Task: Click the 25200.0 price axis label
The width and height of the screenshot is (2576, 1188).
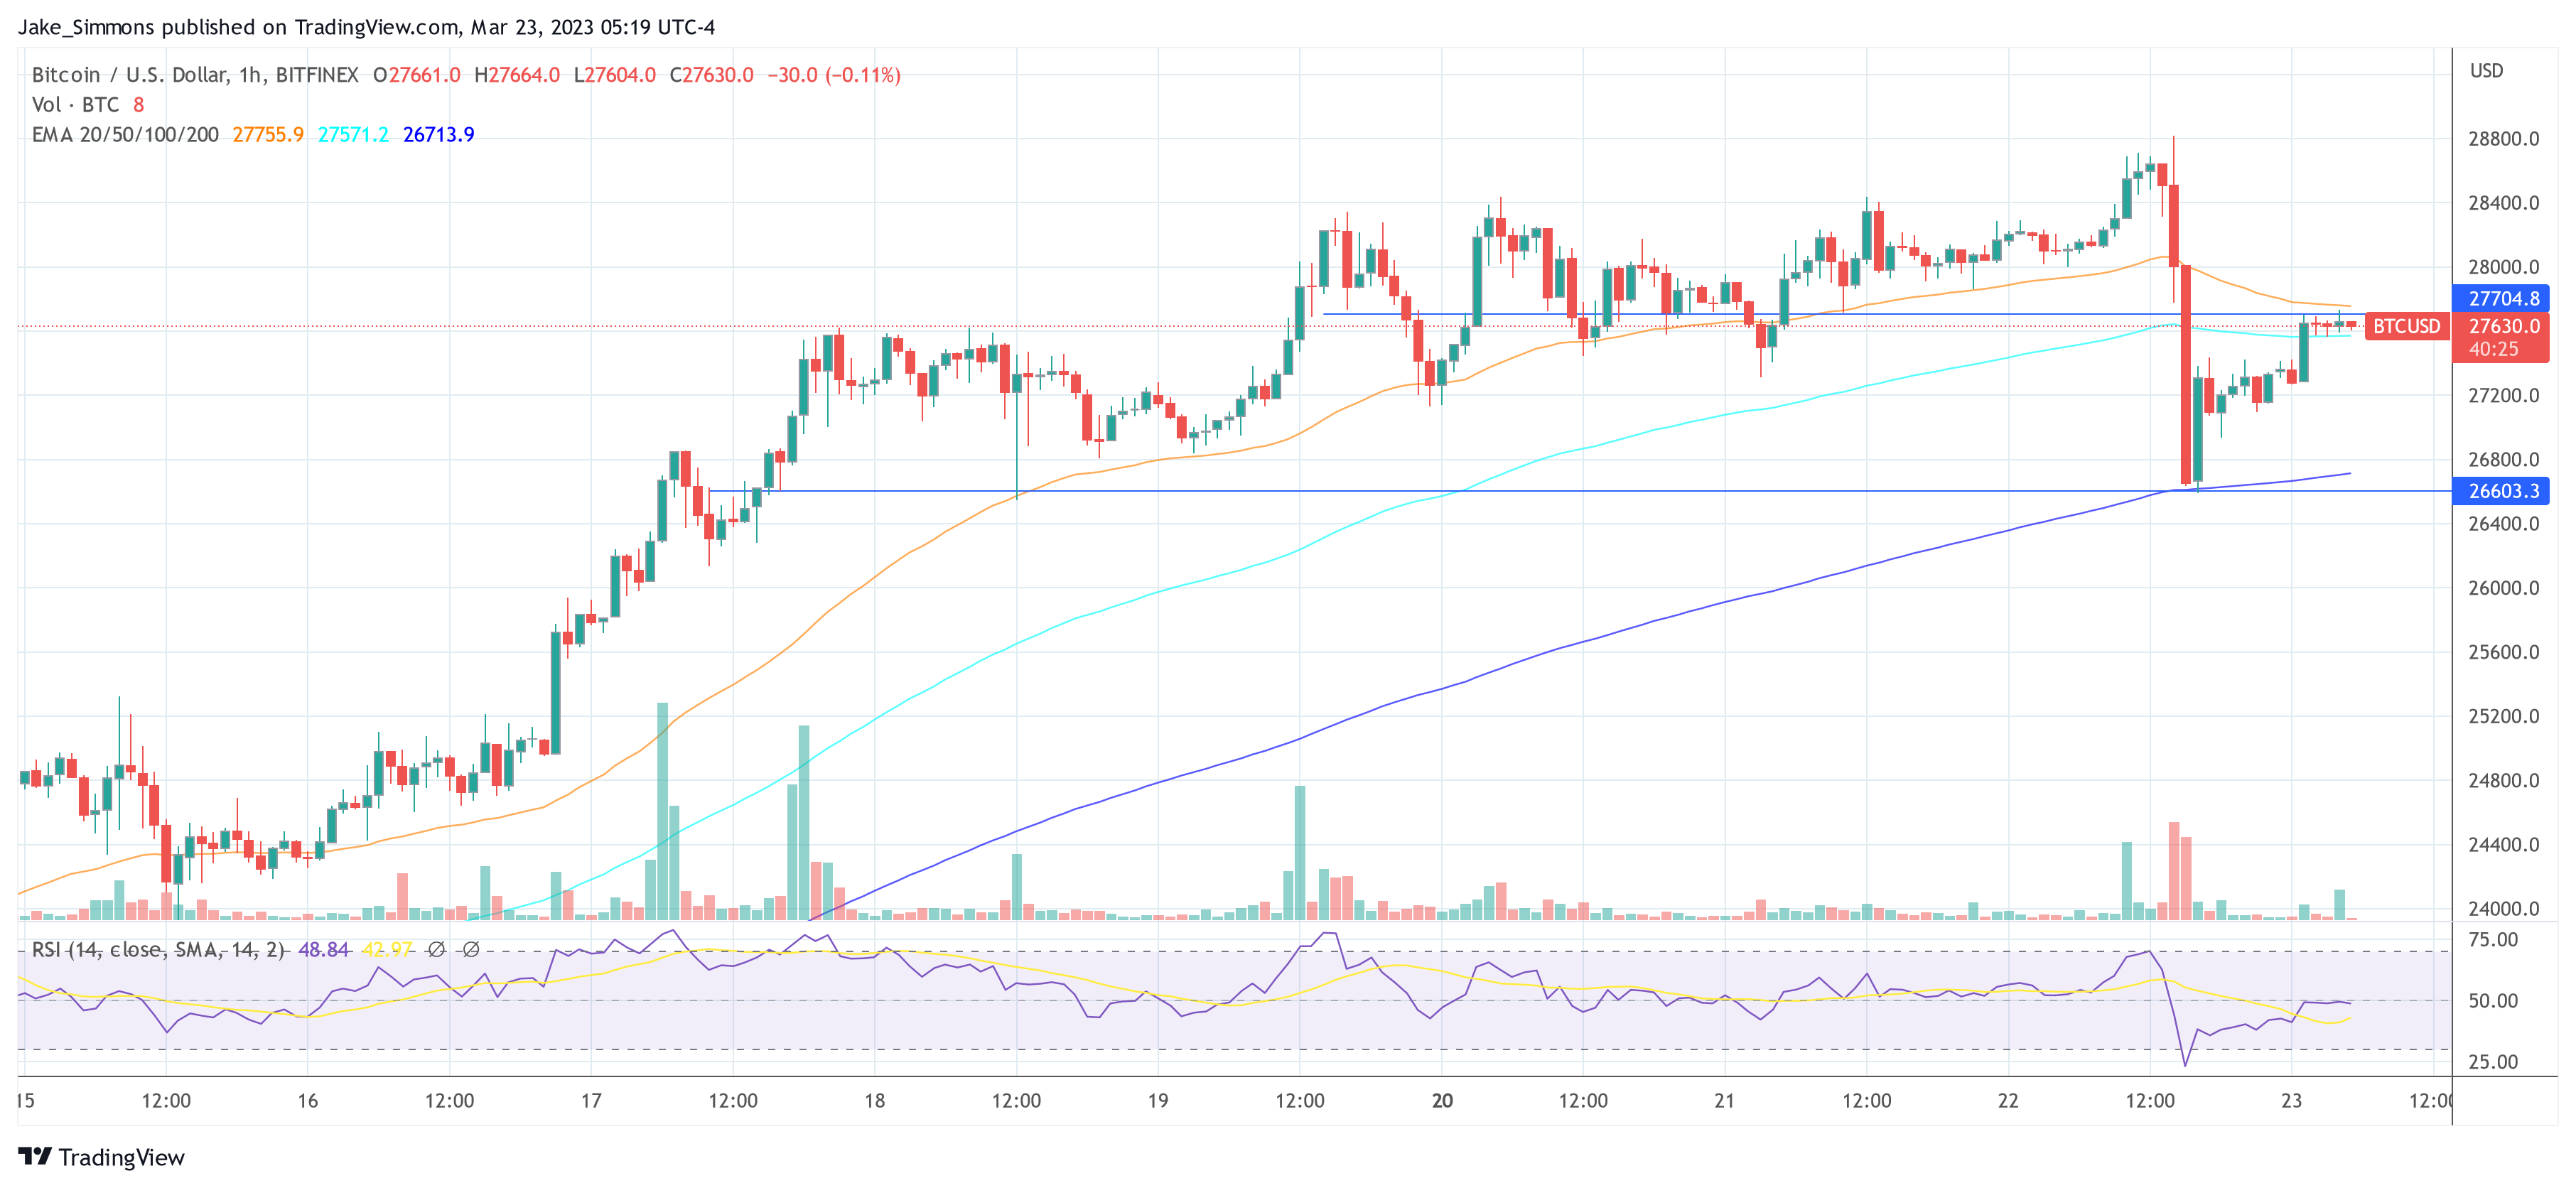Action: click(x=2503, y=716)
